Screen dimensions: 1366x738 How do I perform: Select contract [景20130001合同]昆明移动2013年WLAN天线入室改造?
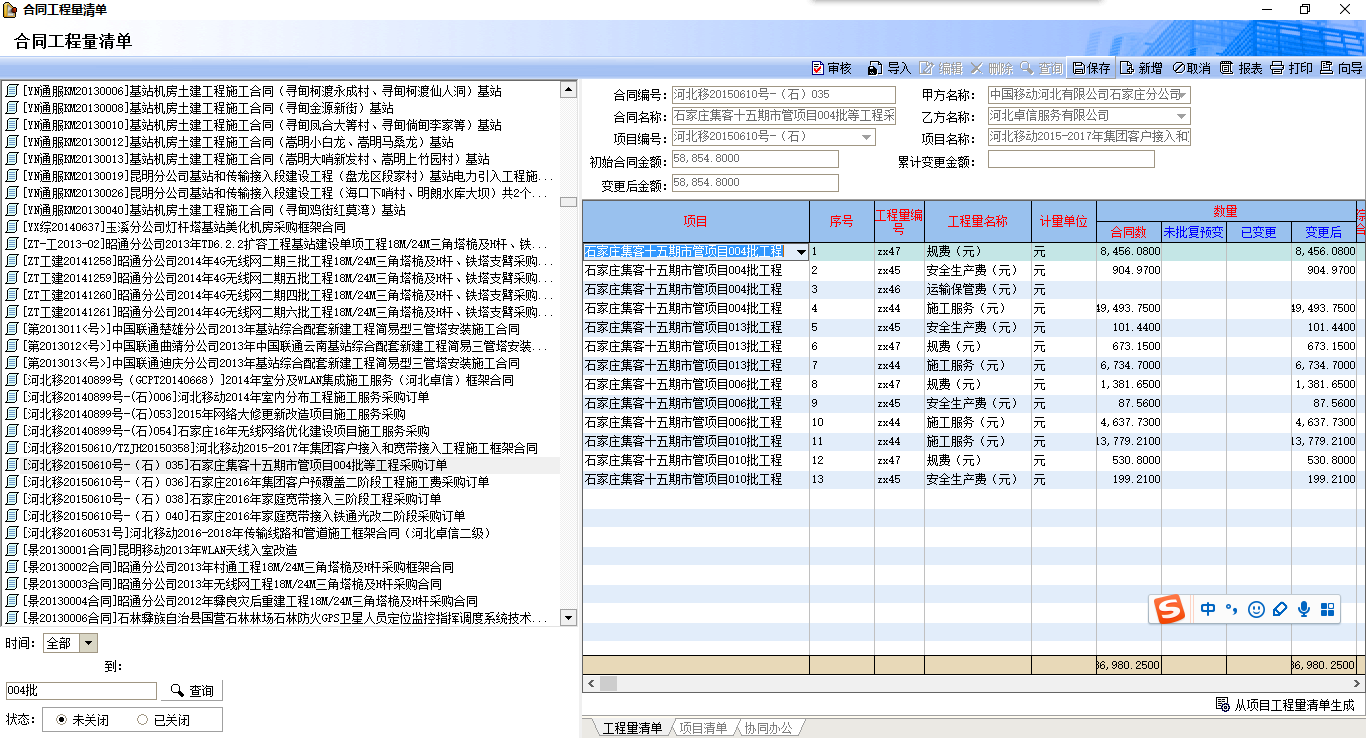pos(159,550)
